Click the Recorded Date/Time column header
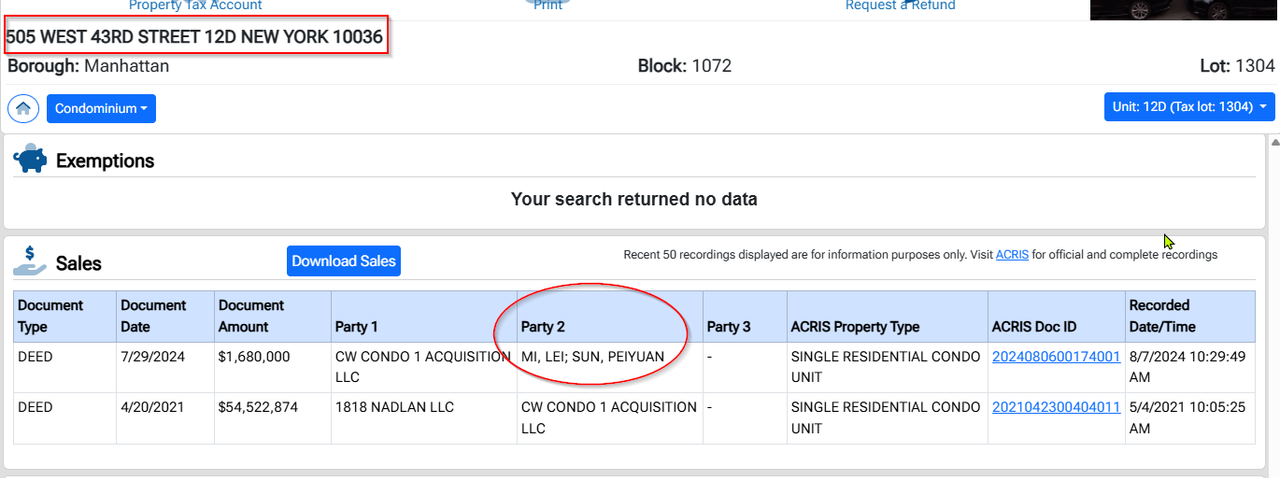 click(1161, 316)
